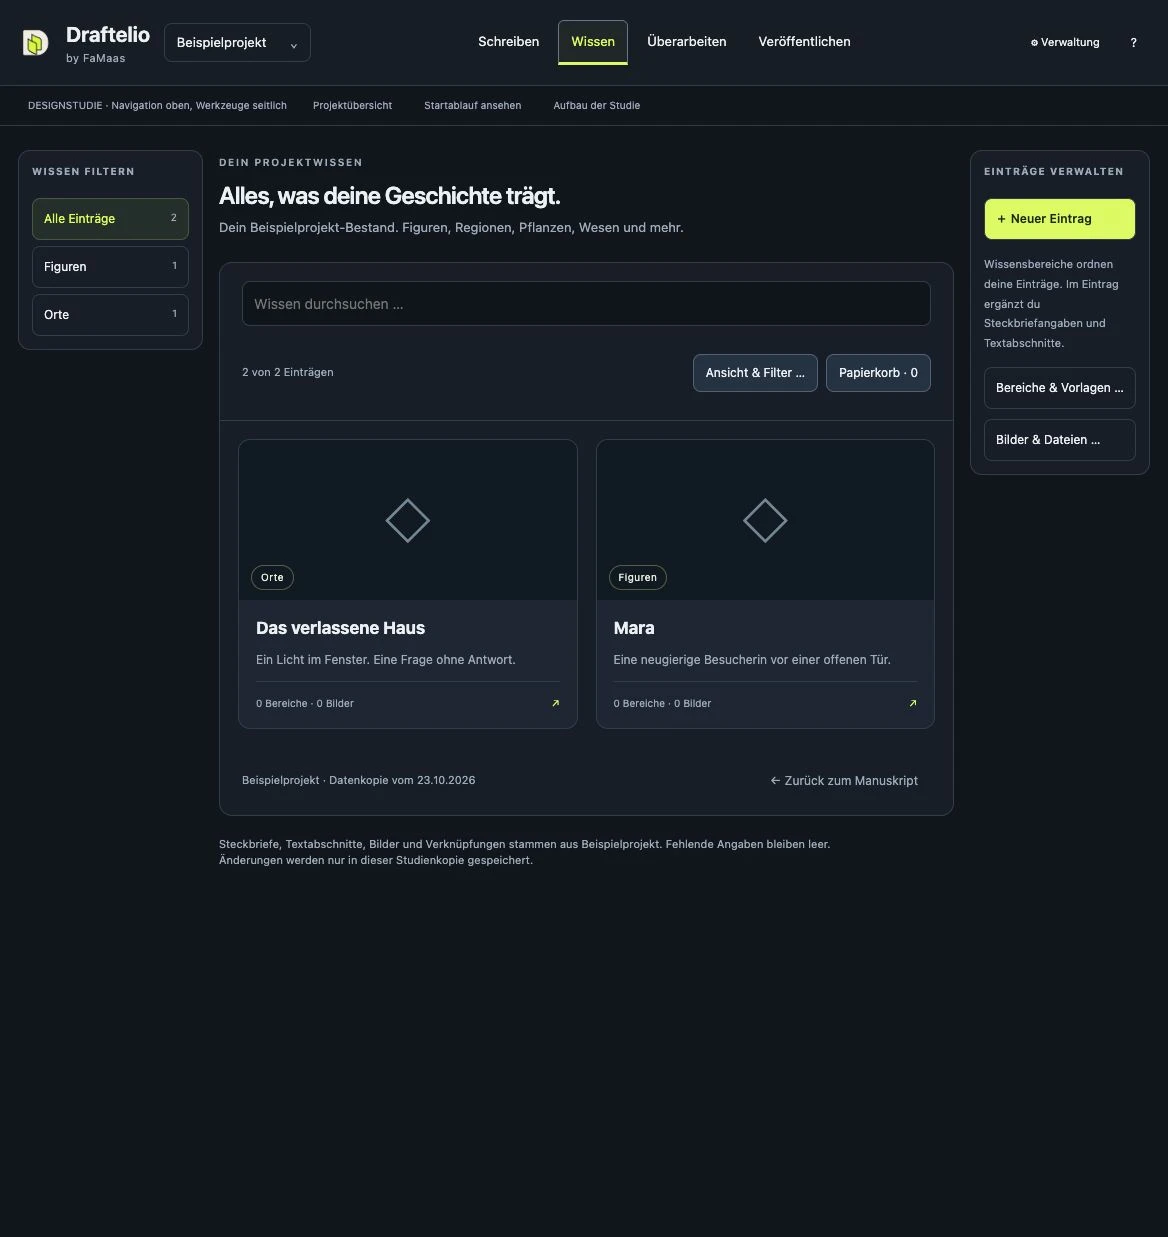Screen dimensions: 1168x1237
Task: Go back via Zurück zum Manuskript
Action: (x=844, y=781)
